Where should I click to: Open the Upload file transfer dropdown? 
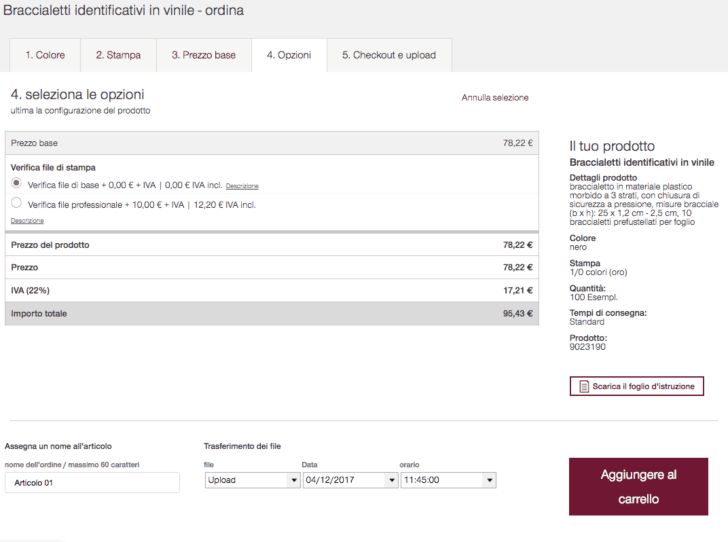[x=253, y=480]
